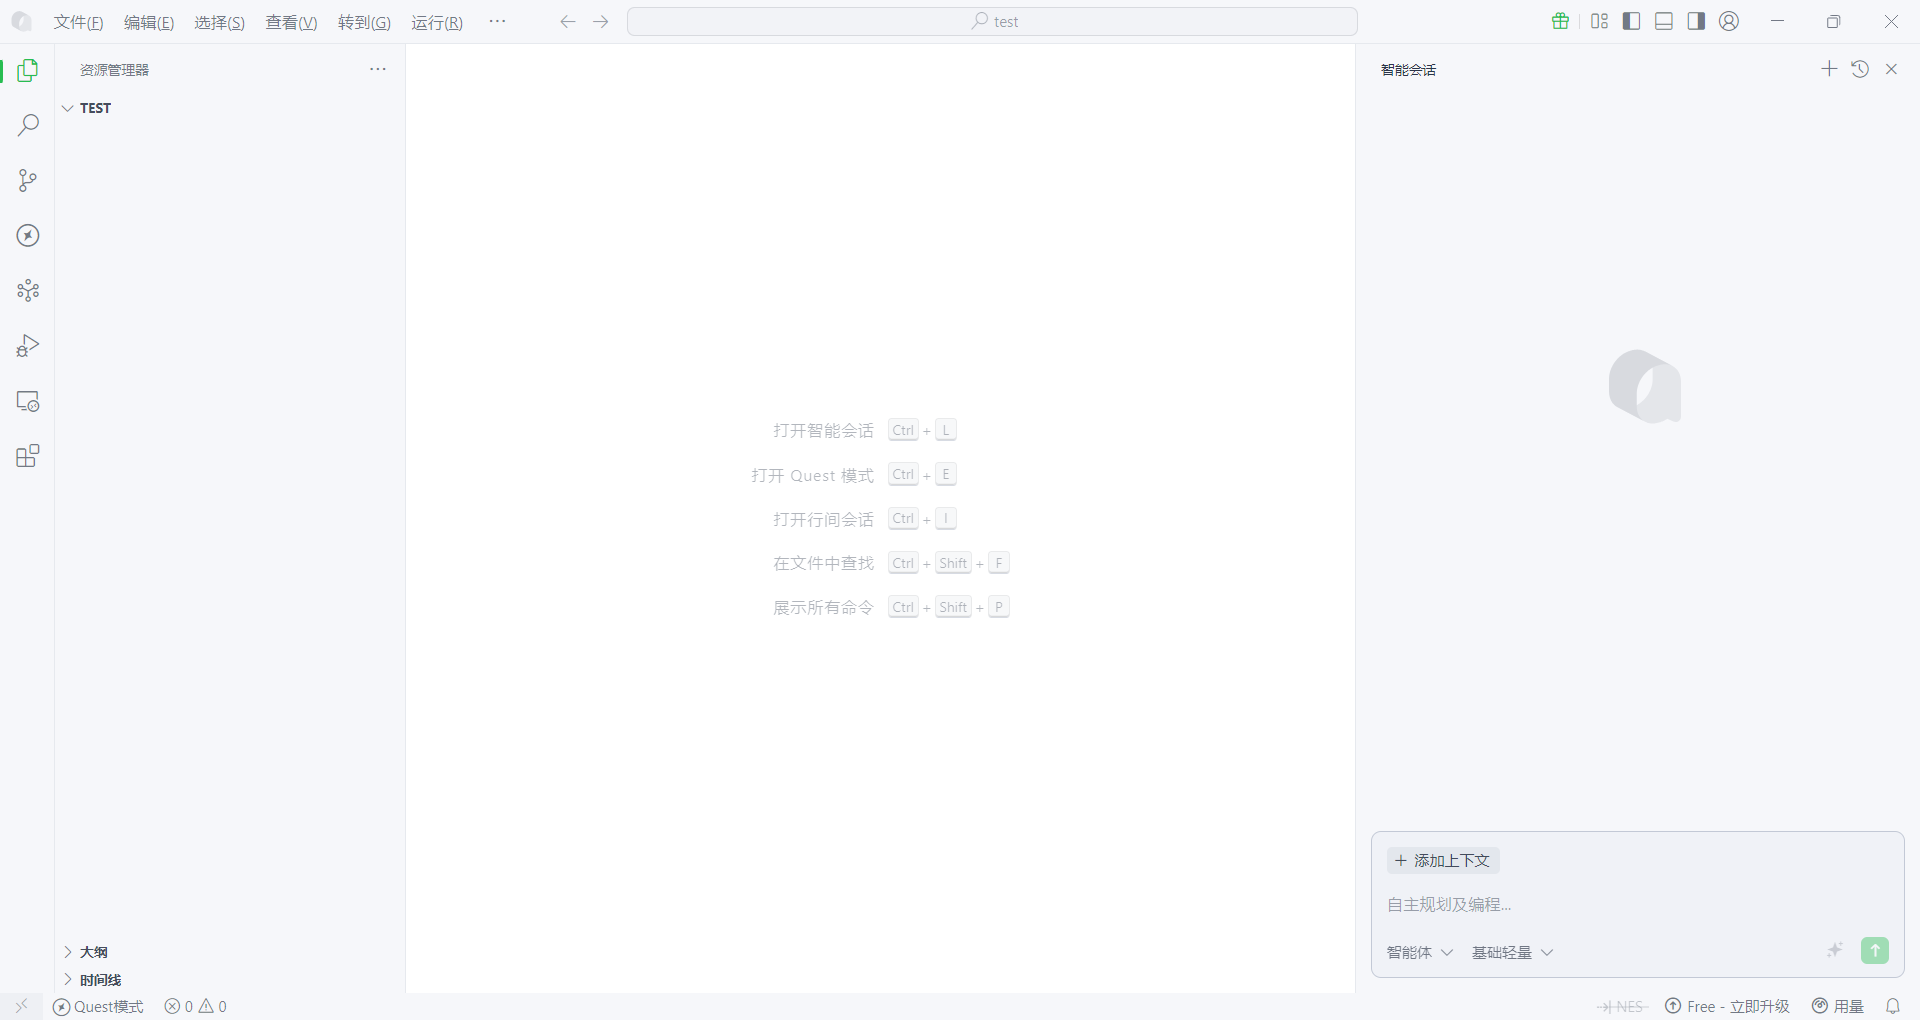
Task: Open chat history icon
Action: 1860,69
